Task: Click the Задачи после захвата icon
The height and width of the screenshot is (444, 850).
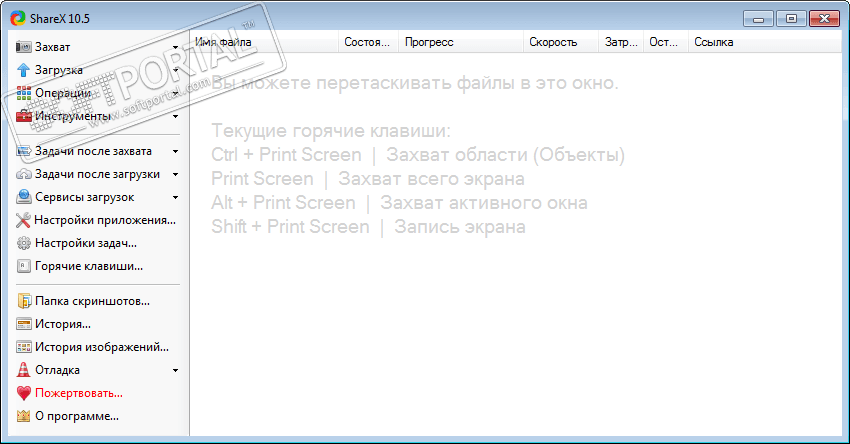Action: coord(23,151)
